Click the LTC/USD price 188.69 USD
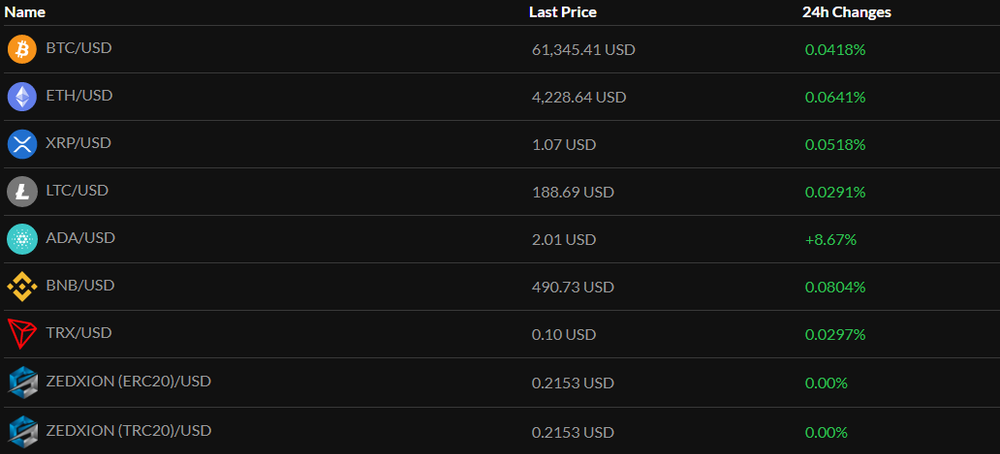1000x454 pixels. tap(573, 192)
